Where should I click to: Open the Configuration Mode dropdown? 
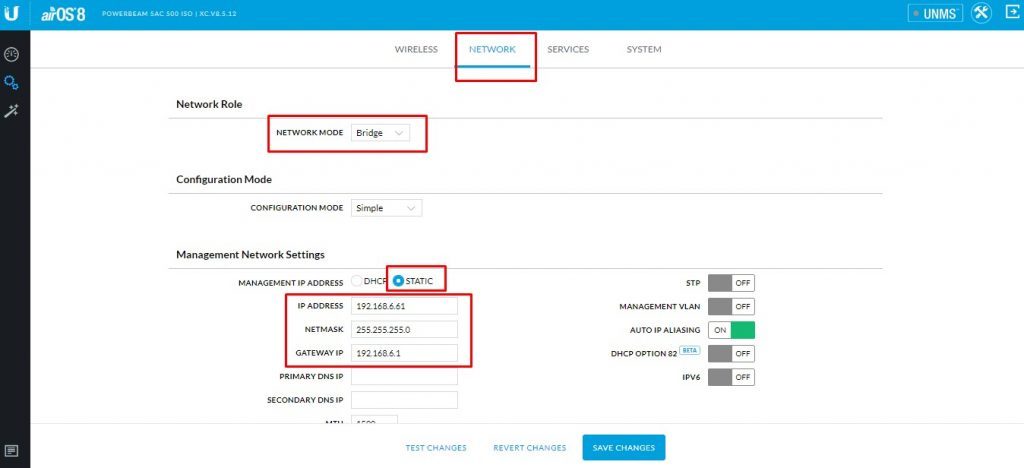(x=386, y=208)
